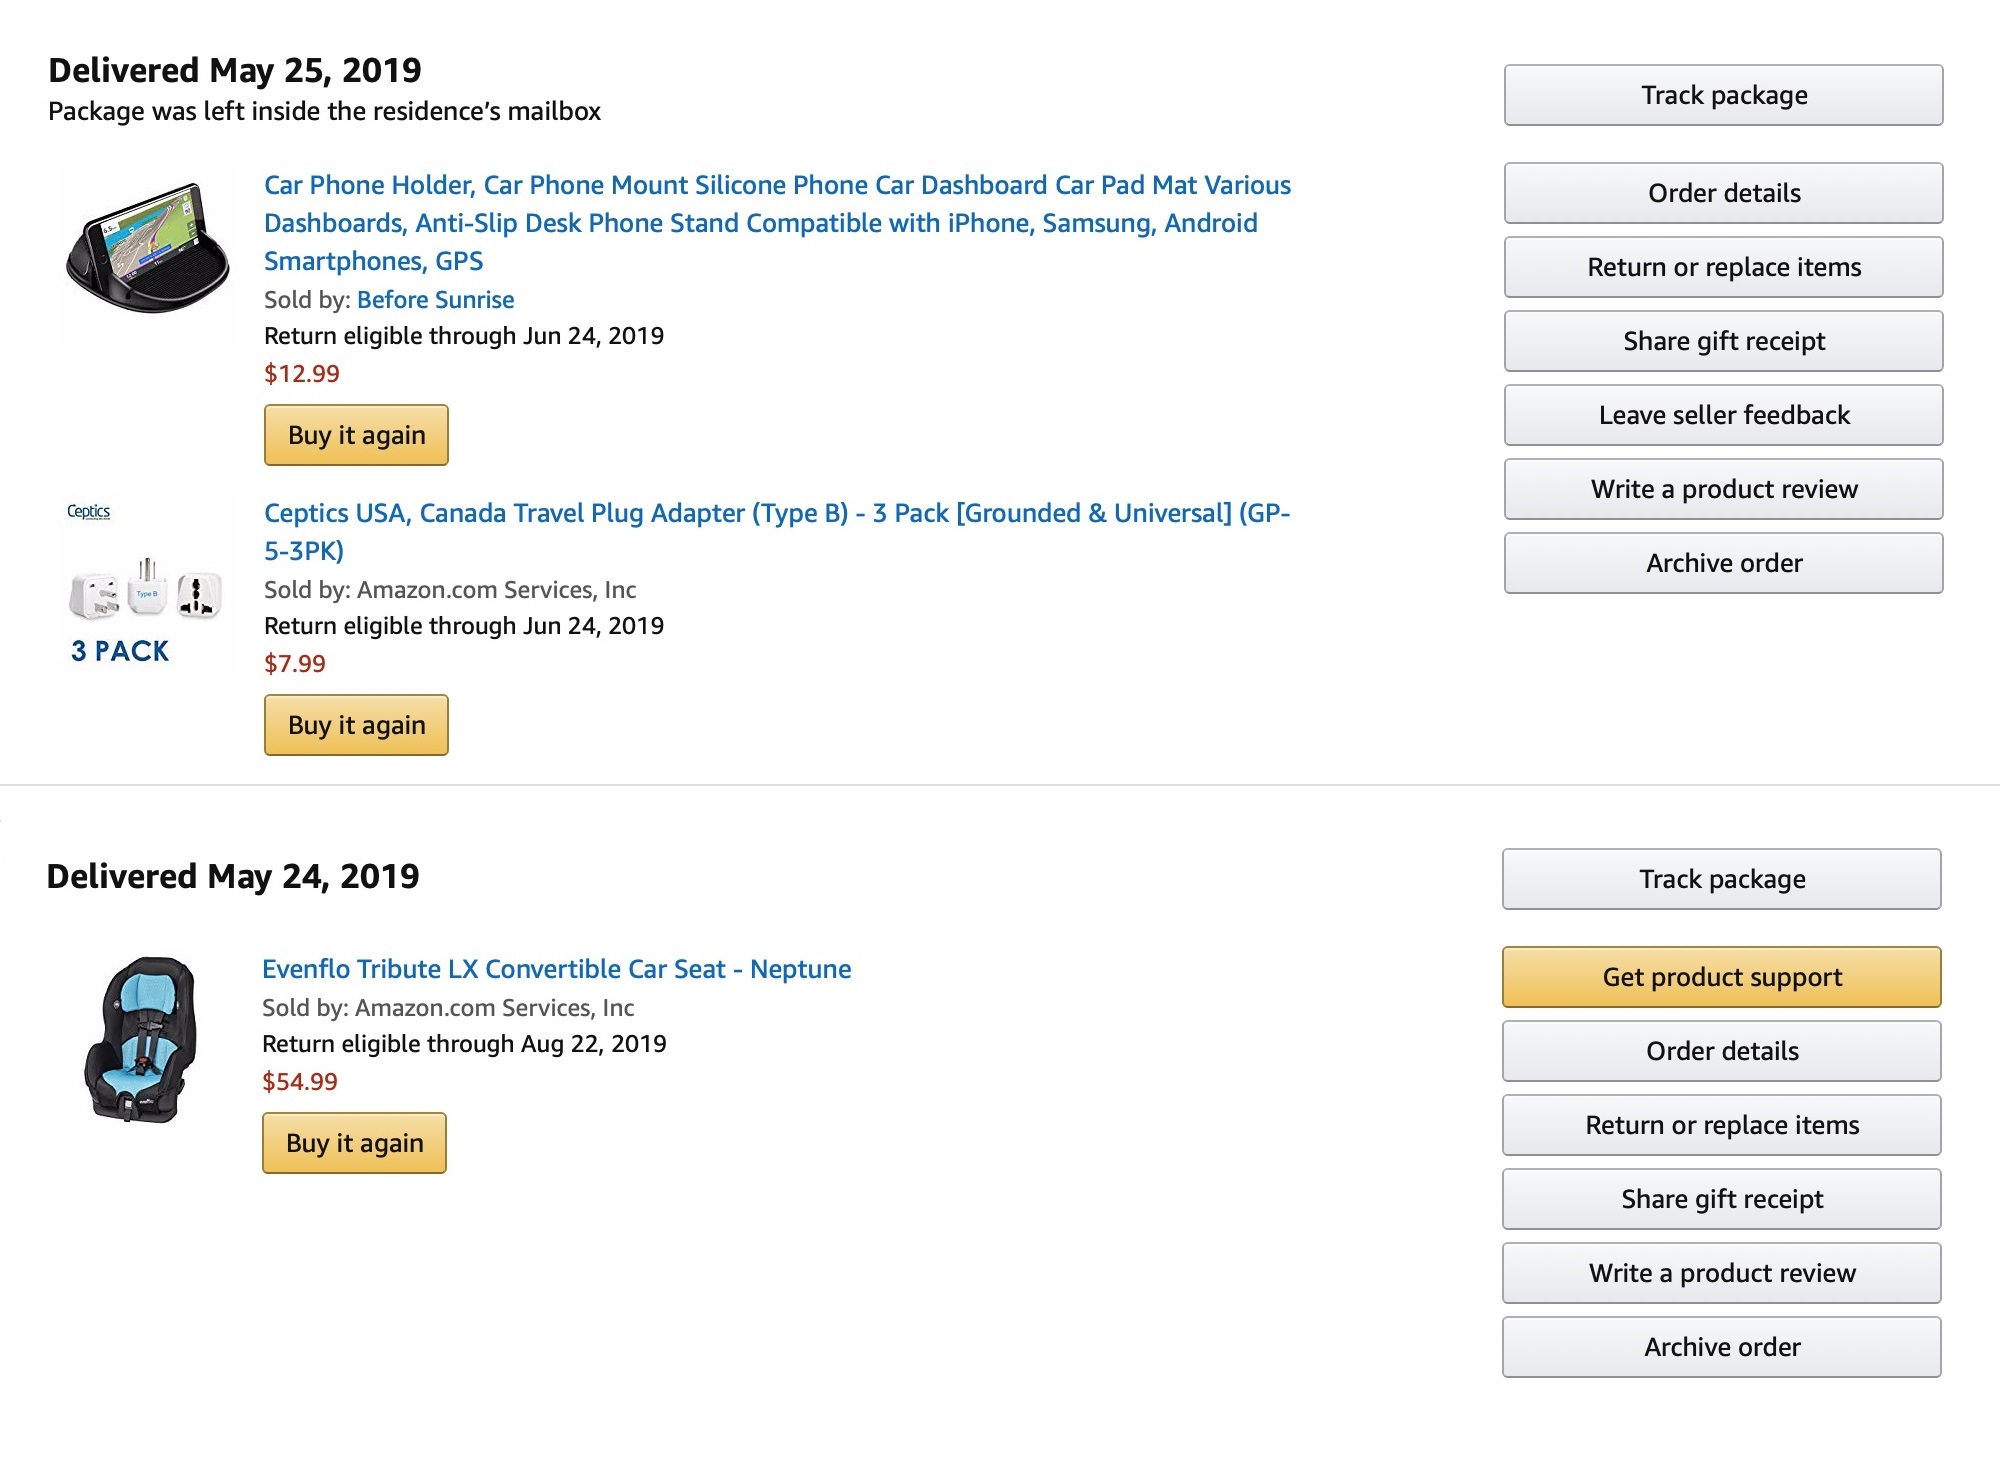Screen dimensions: 2000x1458
Task: Get product support for the car seat
Action: coord(1721,977)
